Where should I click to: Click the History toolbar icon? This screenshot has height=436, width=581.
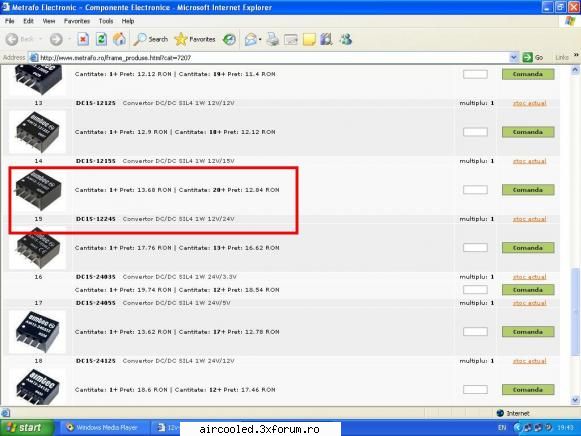229,39
